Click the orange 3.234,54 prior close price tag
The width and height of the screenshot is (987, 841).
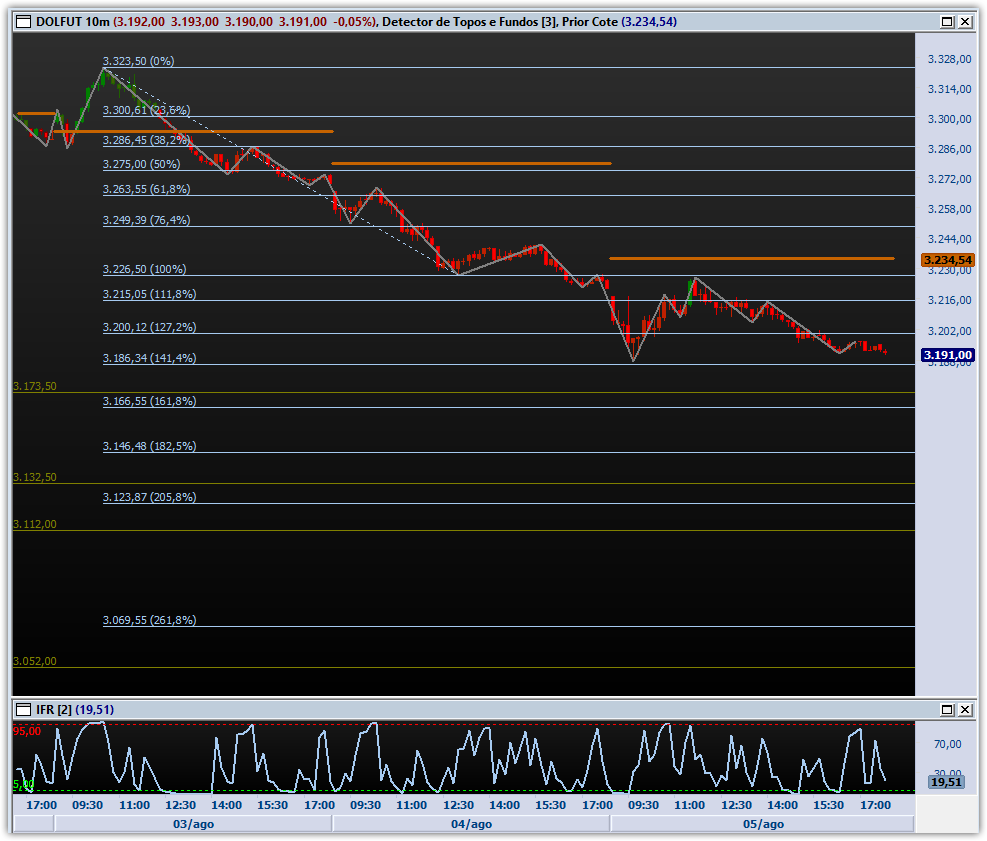[947, 260]
